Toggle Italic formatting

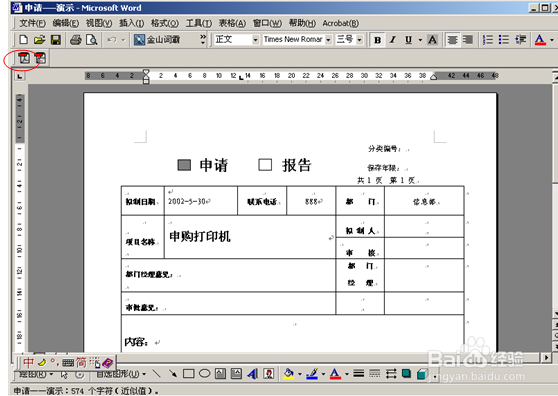point(393,40)
